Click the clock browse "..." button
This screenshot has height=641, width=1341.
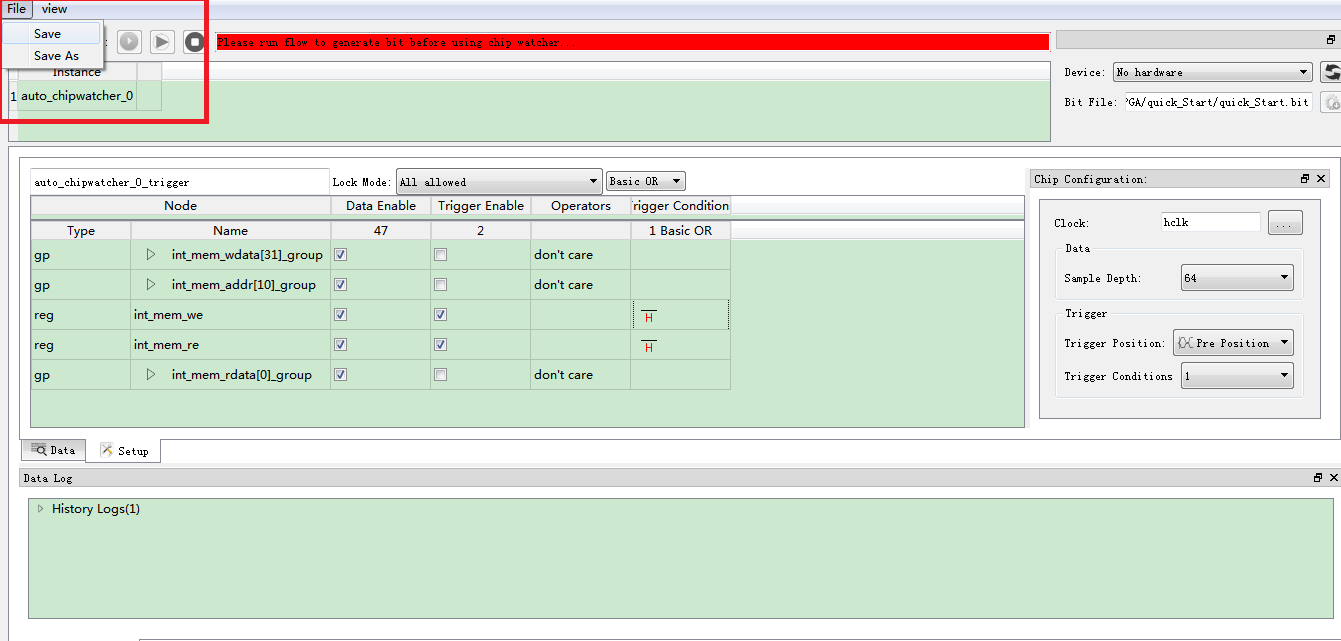pyautogui.click(x=1285, y=223)
